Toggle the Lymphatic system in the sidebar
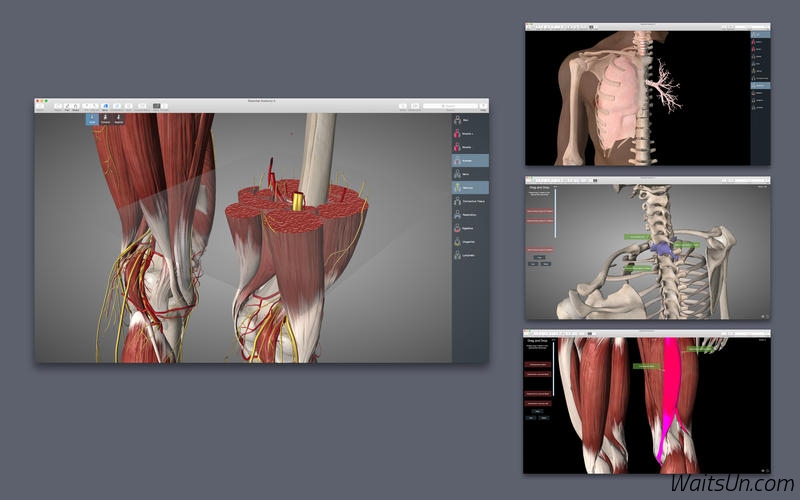Screen dimensions: 800x500 470,255
